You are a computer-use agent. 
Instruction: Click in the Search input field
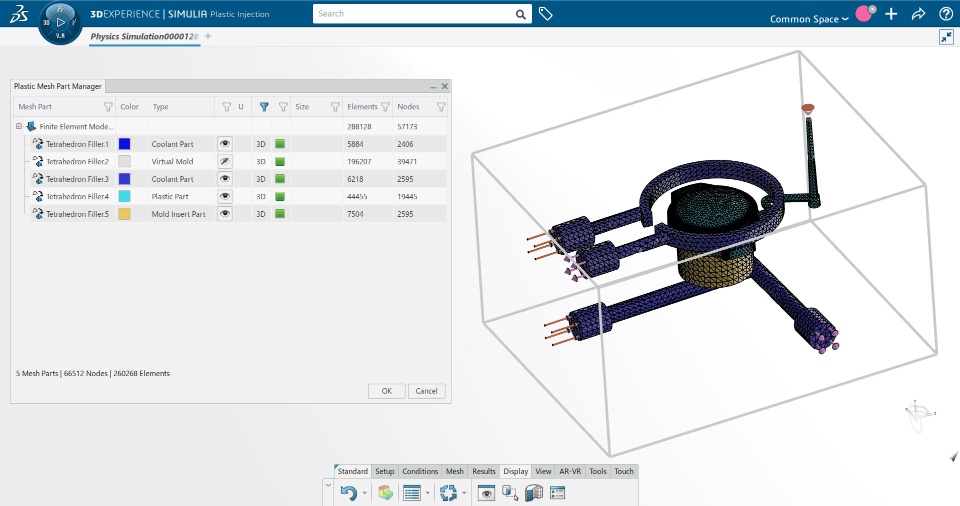coord(414,14)
